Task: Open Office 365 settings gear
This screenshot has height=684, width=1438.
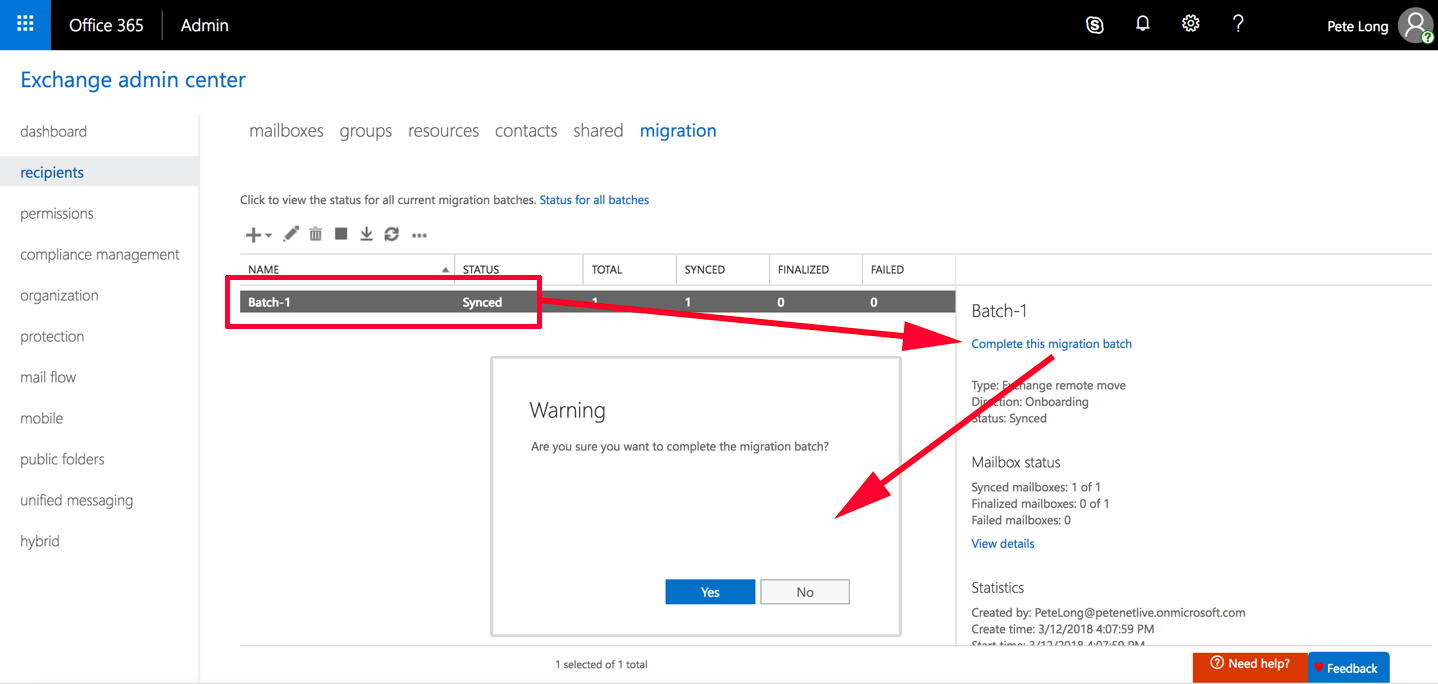Action: [x=1190, y=24]
